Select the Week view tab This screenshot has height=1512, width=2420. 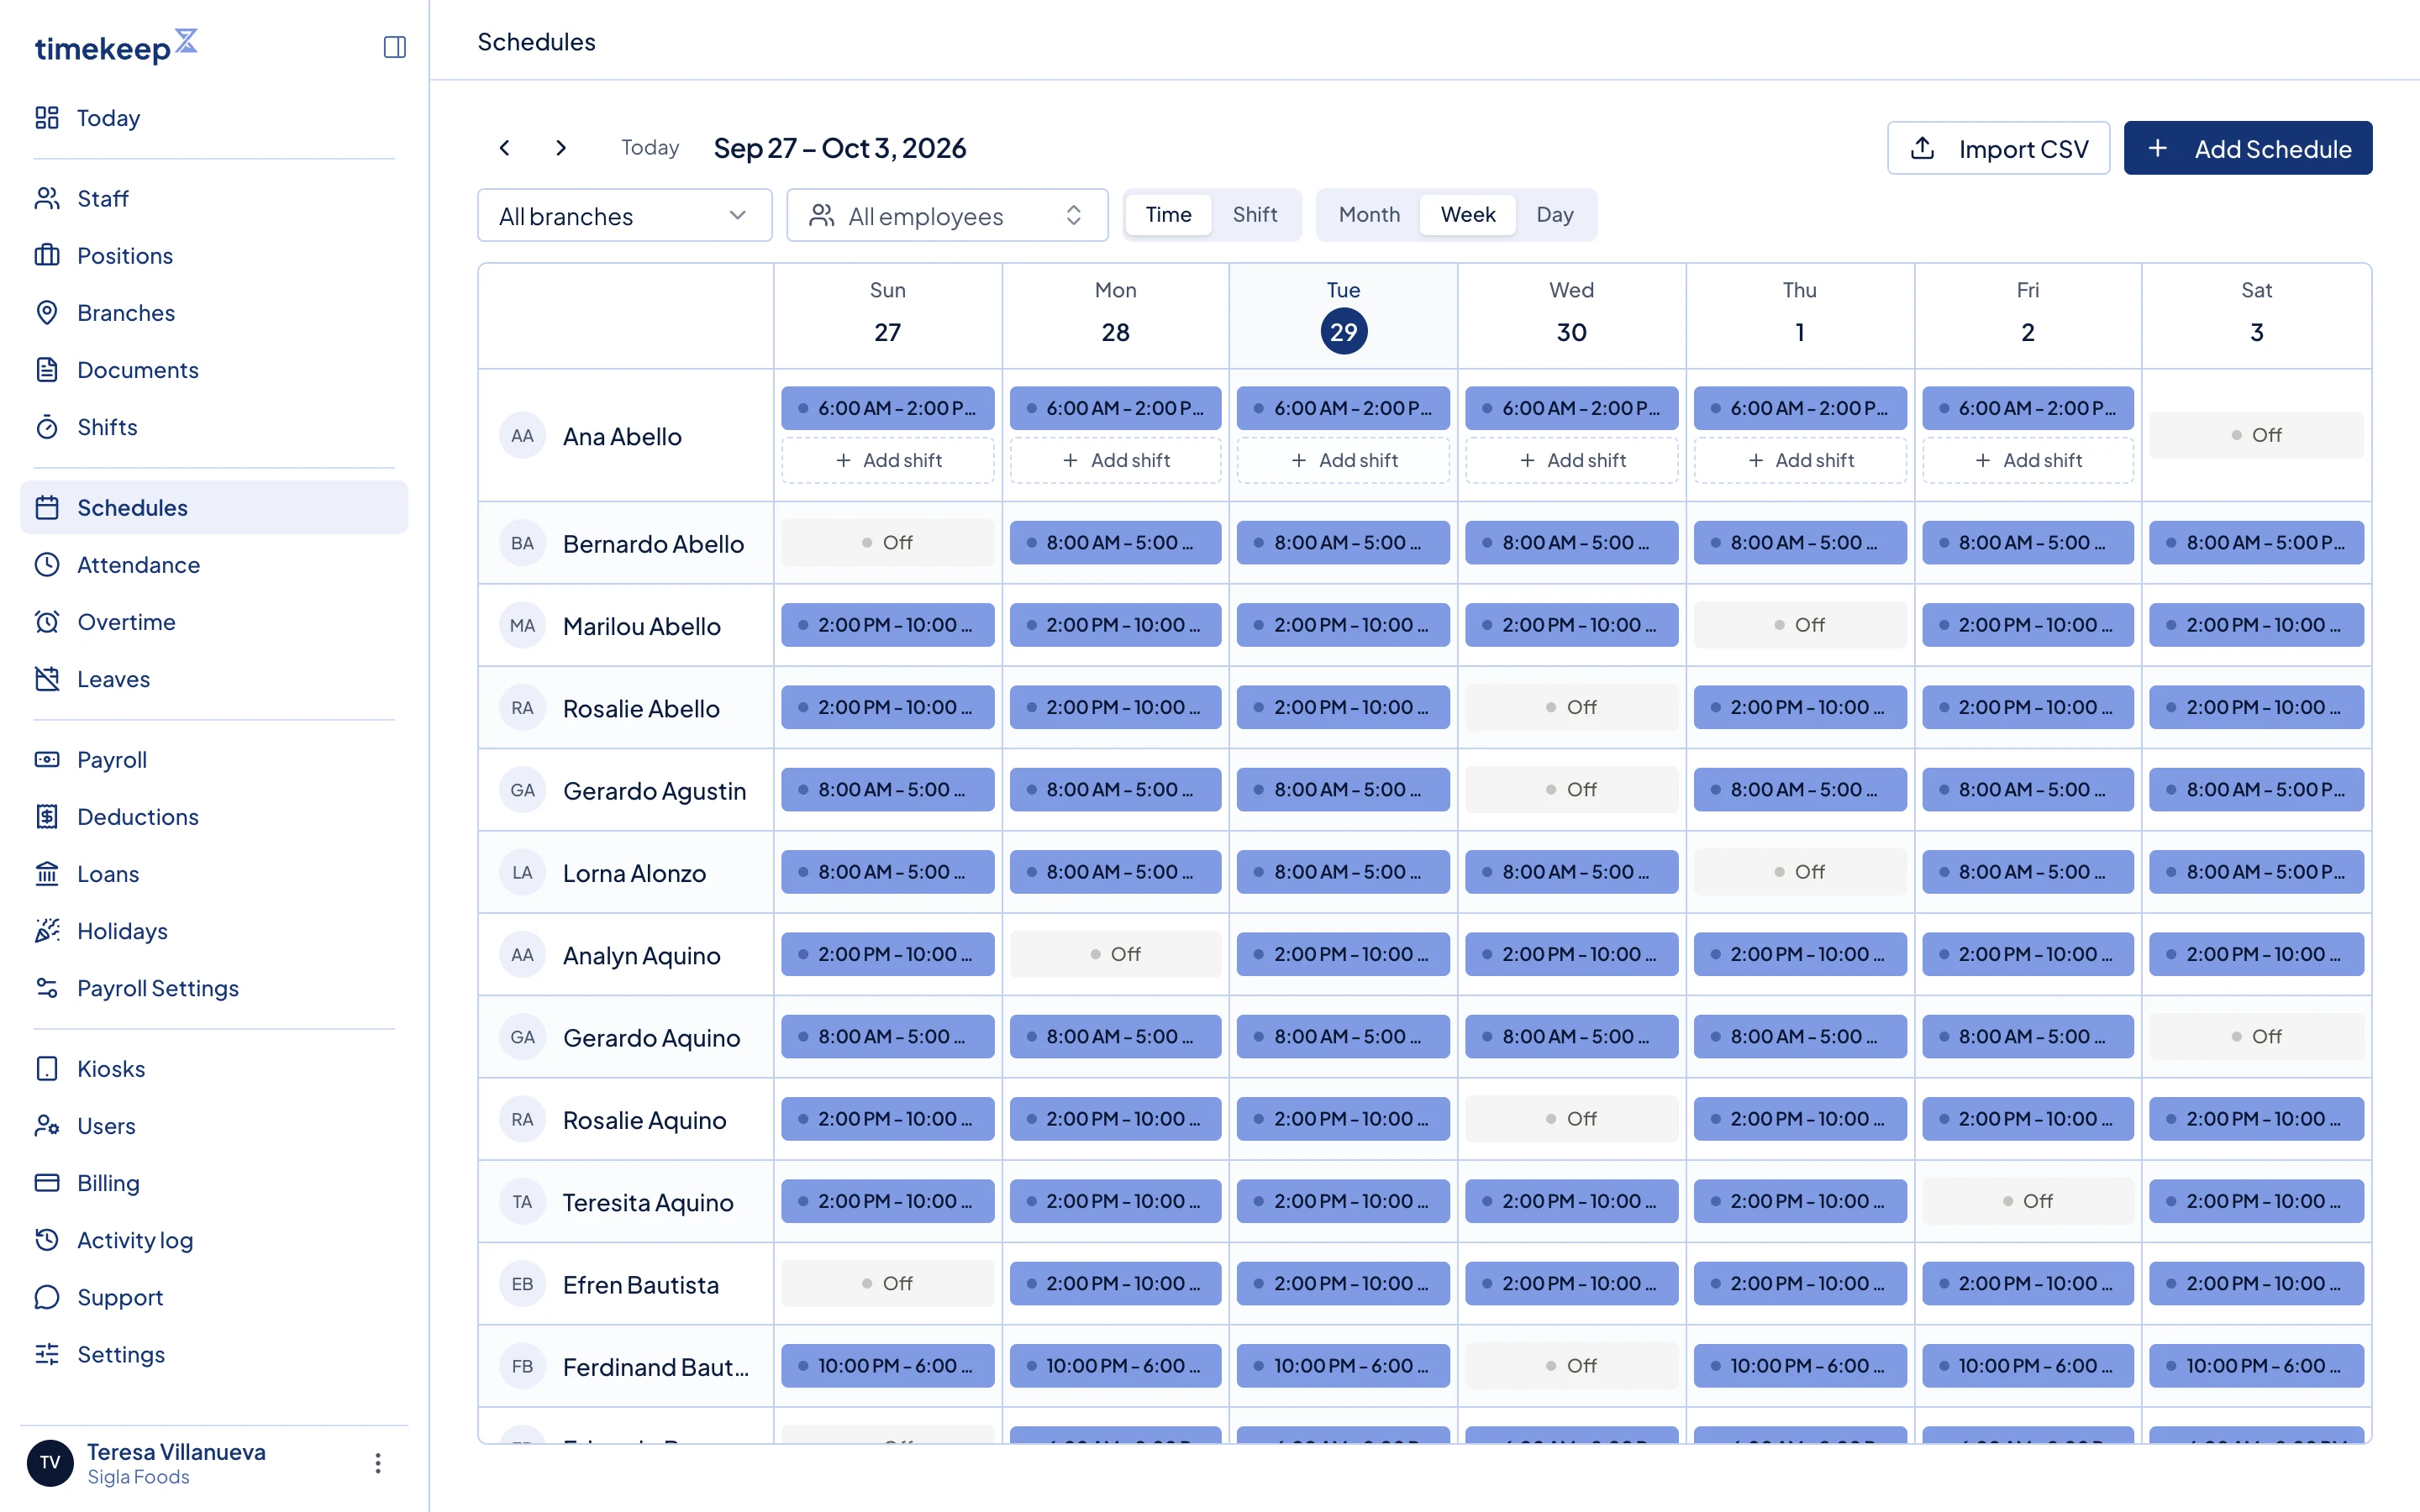(1468, 215)
